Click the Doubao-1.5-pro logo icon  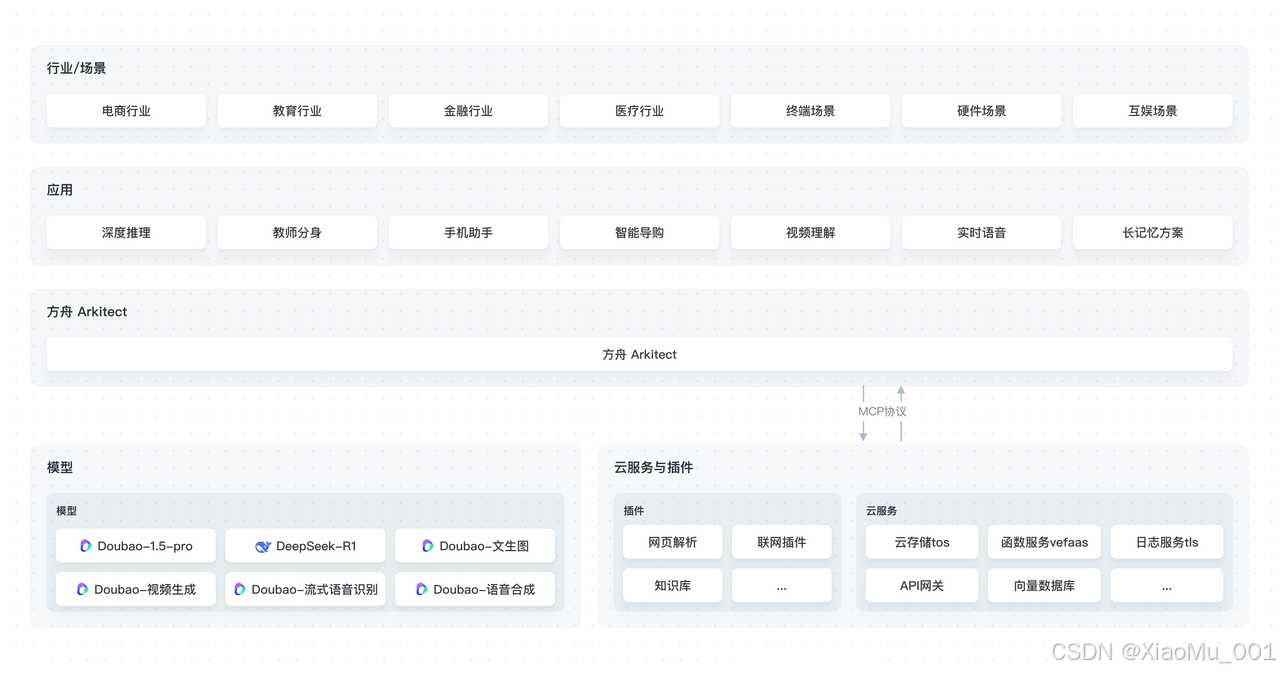point(86,546)
